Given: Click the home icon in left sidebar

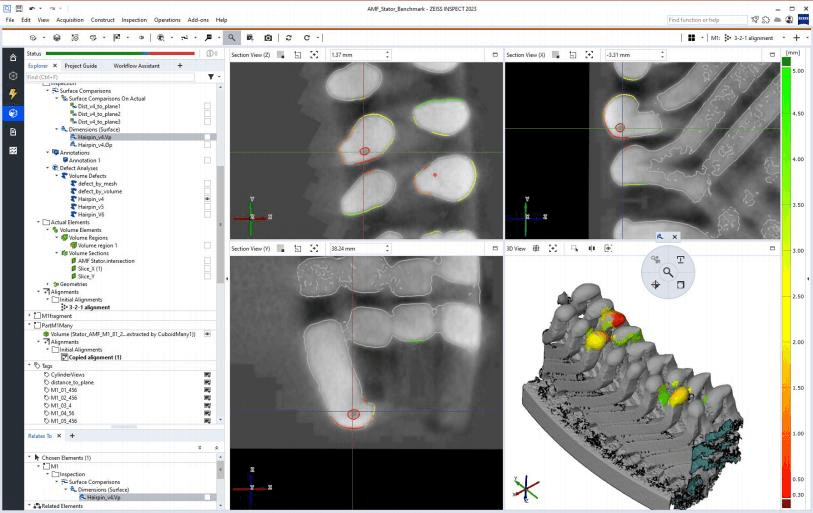Looking at the screenshot, I should click(12, 59).
